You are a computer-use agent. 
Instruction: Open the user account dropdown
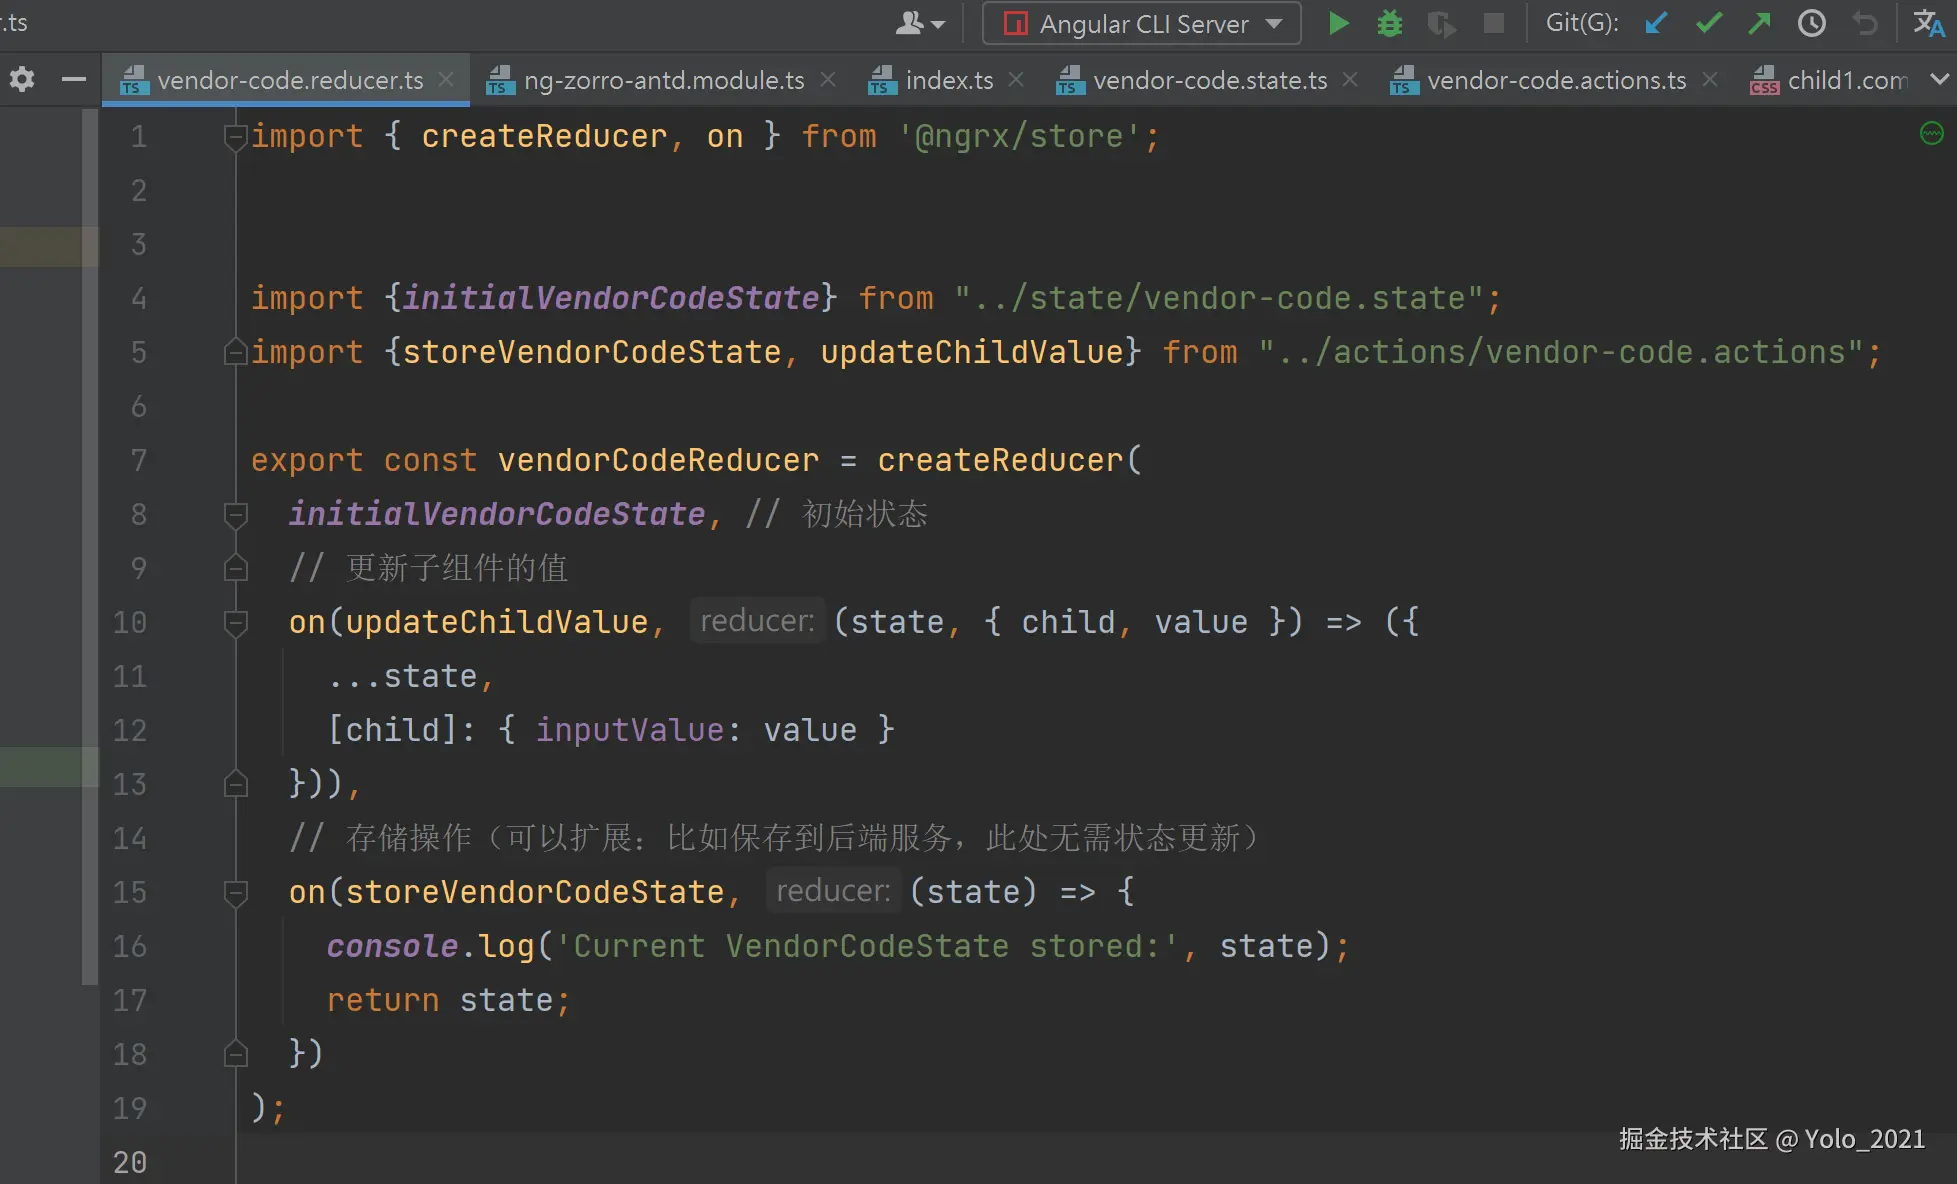pos(920,23)
